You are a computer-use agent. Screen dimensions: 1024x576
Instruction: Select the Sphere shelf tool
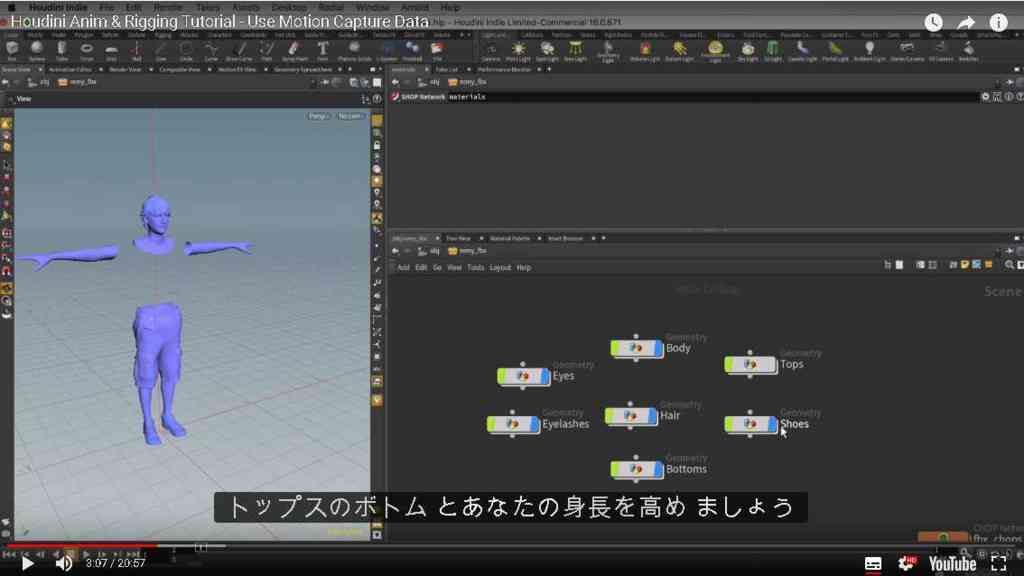point(37,50)
